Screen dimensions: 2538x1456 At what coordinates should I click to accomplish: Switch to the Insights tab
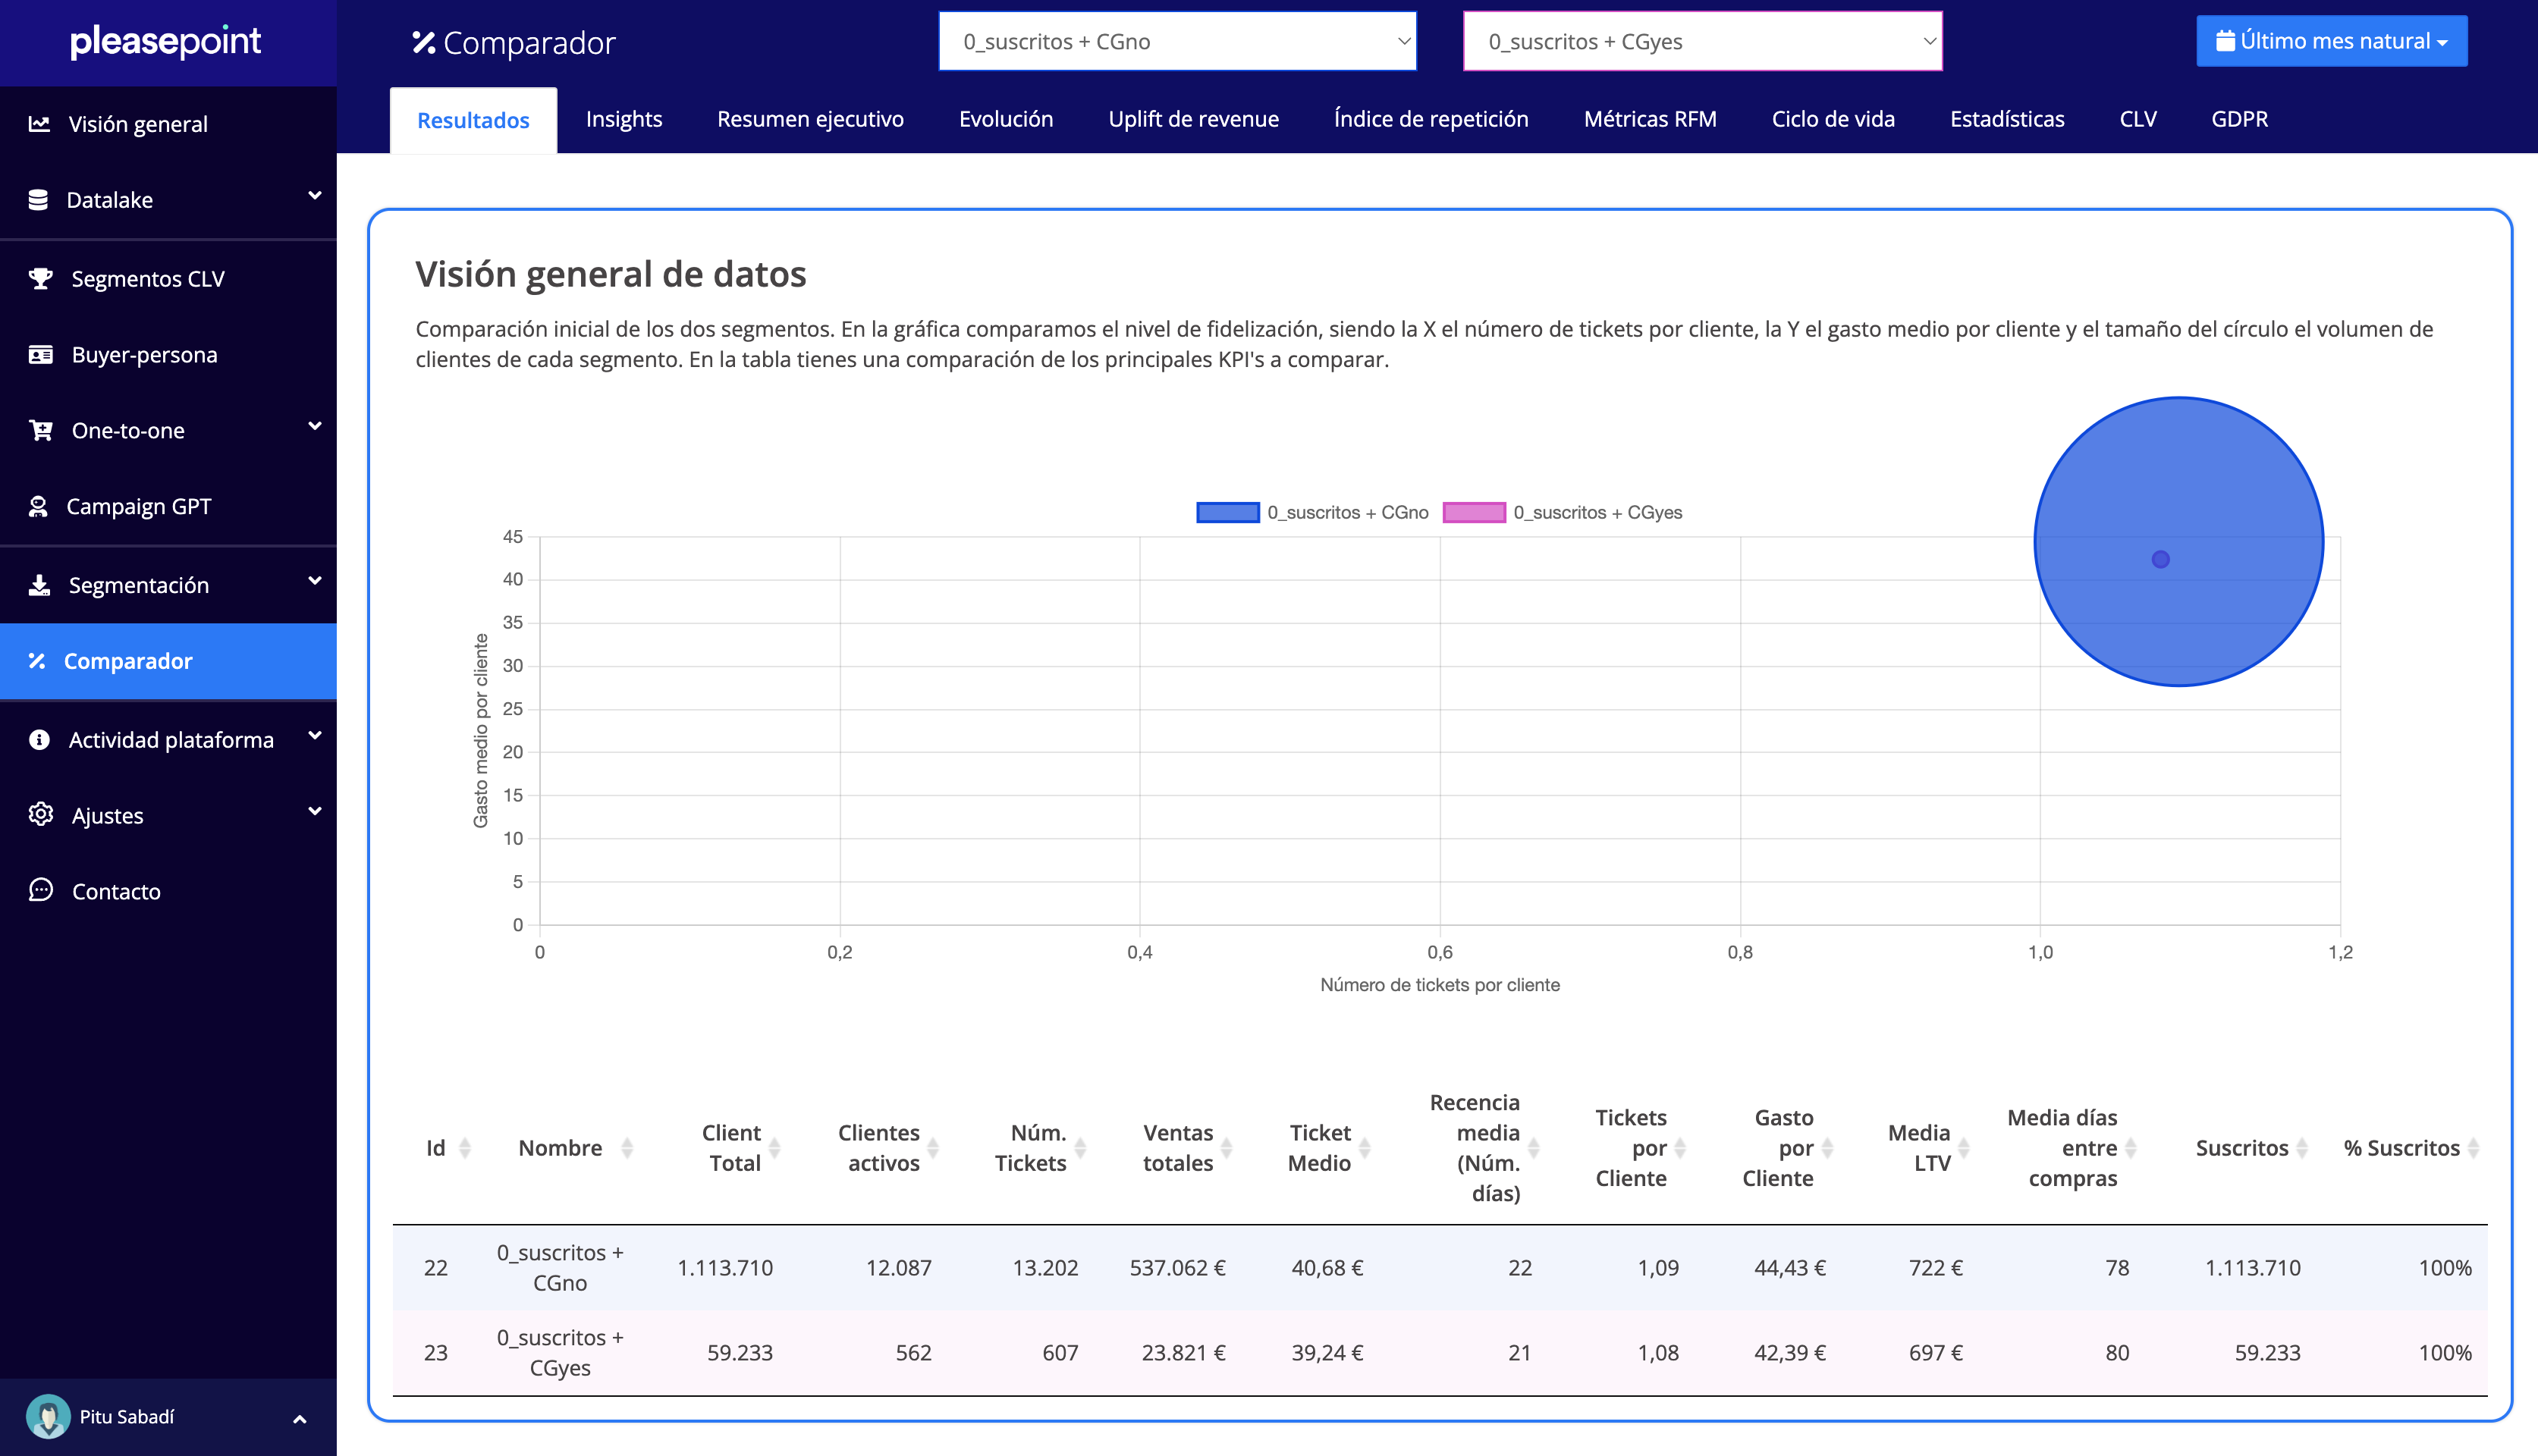click(x=624, y=119)
